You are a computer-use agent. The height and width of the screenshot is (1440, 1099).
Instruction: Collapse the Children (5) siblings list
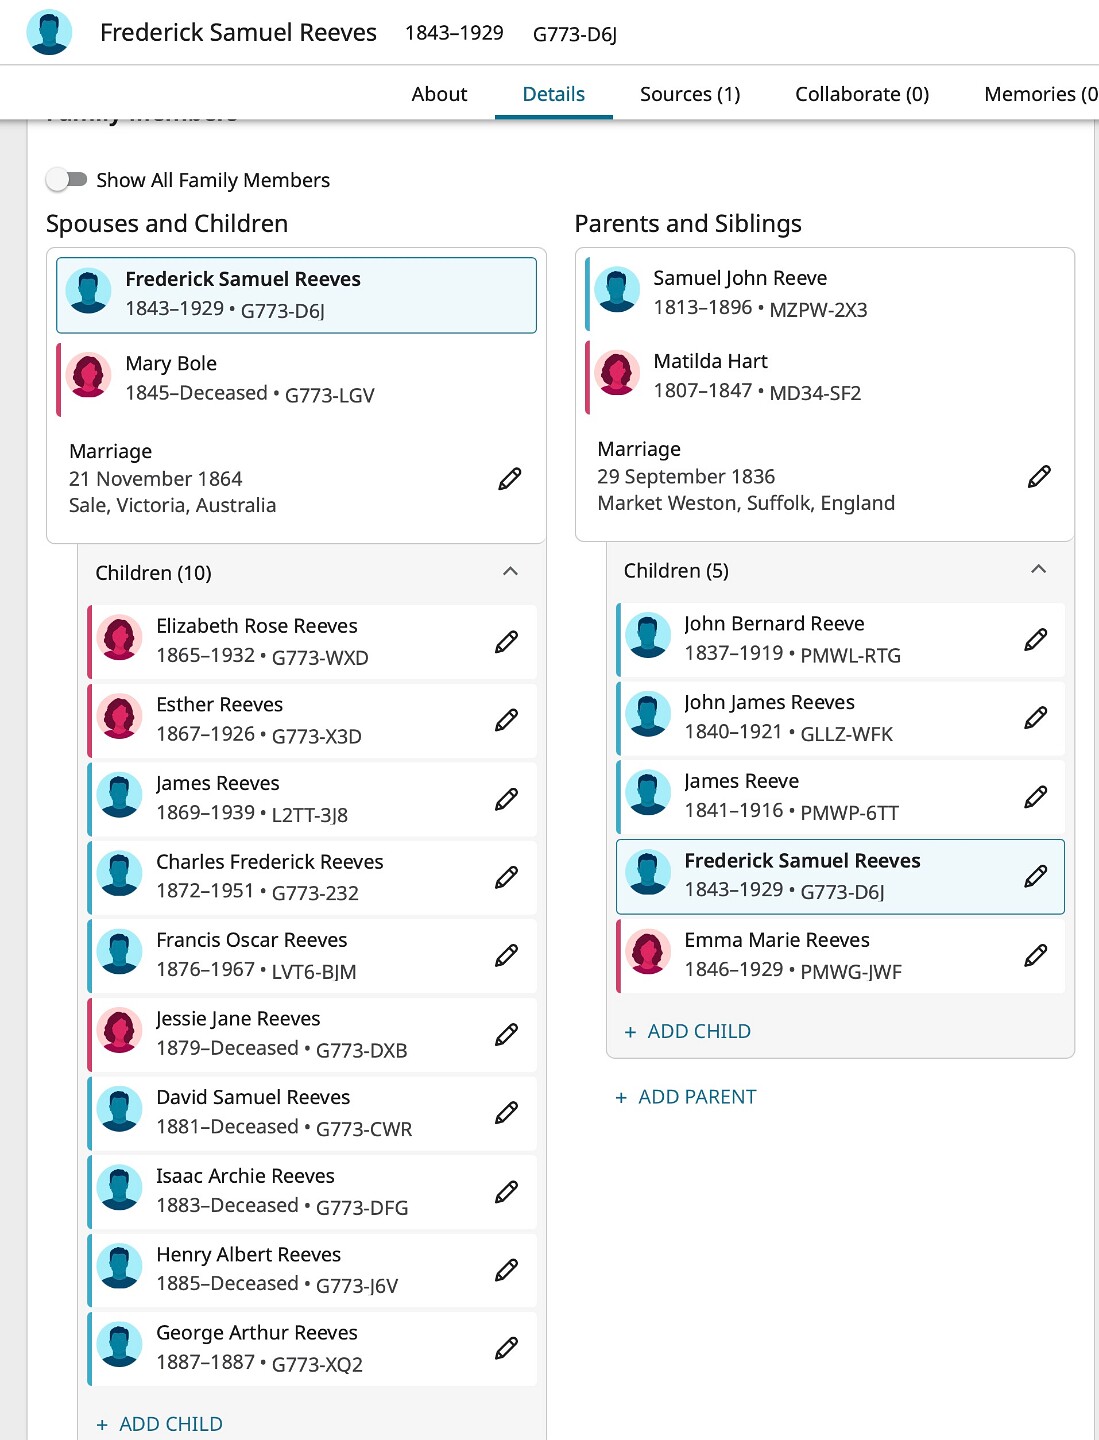pyautogui.click(x=1039, y=570)
